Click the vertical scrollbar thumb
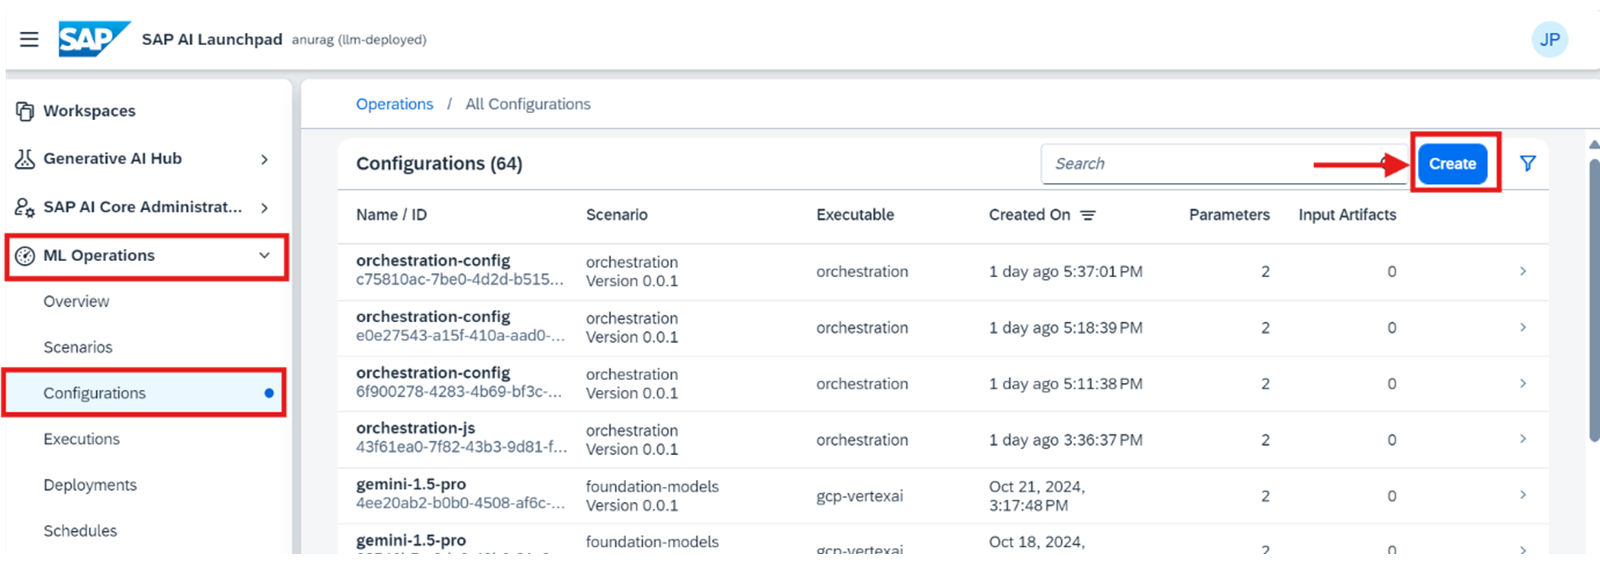1600x564 pixels. 1594,300
